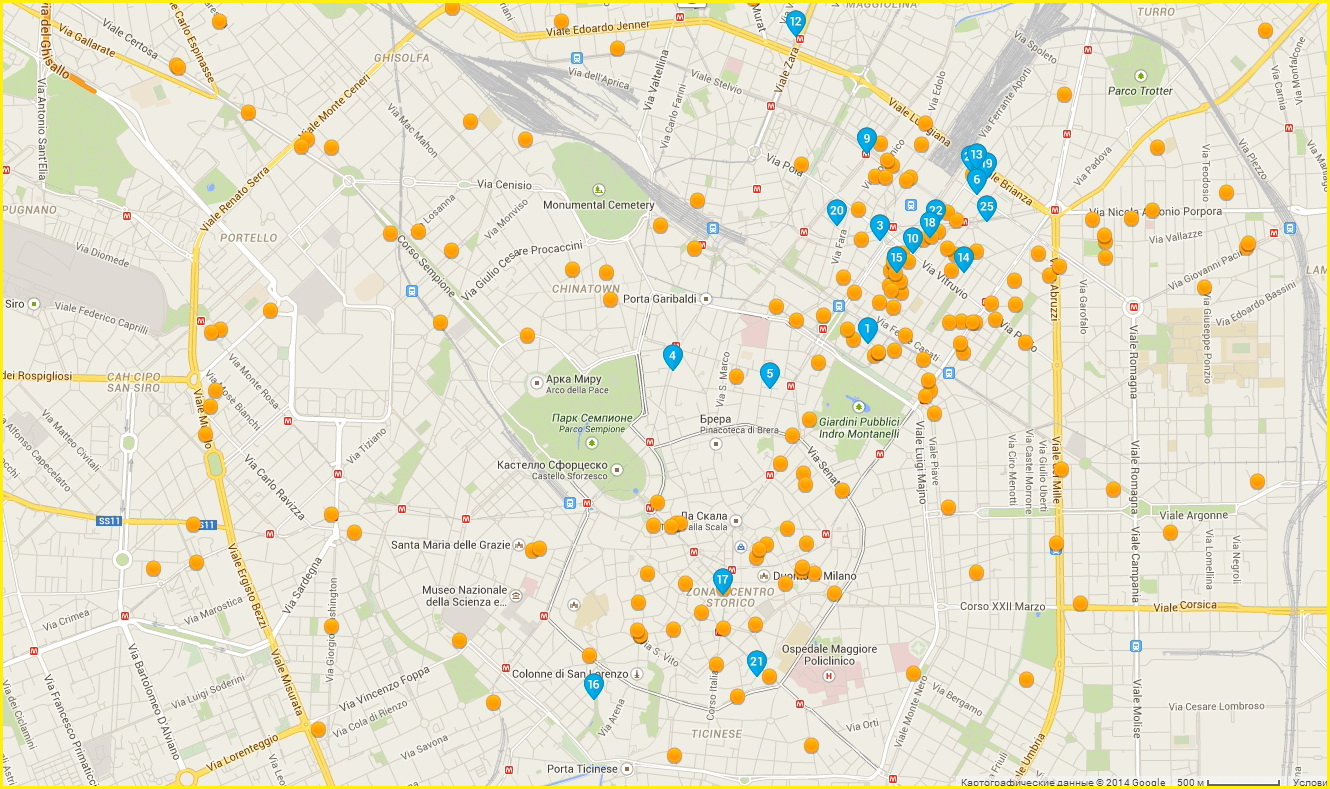The height and width of the screenshot is (789, 1330).
Task: Click the 'Viale Luigi Majno' street label
Action: pos(922,462)
